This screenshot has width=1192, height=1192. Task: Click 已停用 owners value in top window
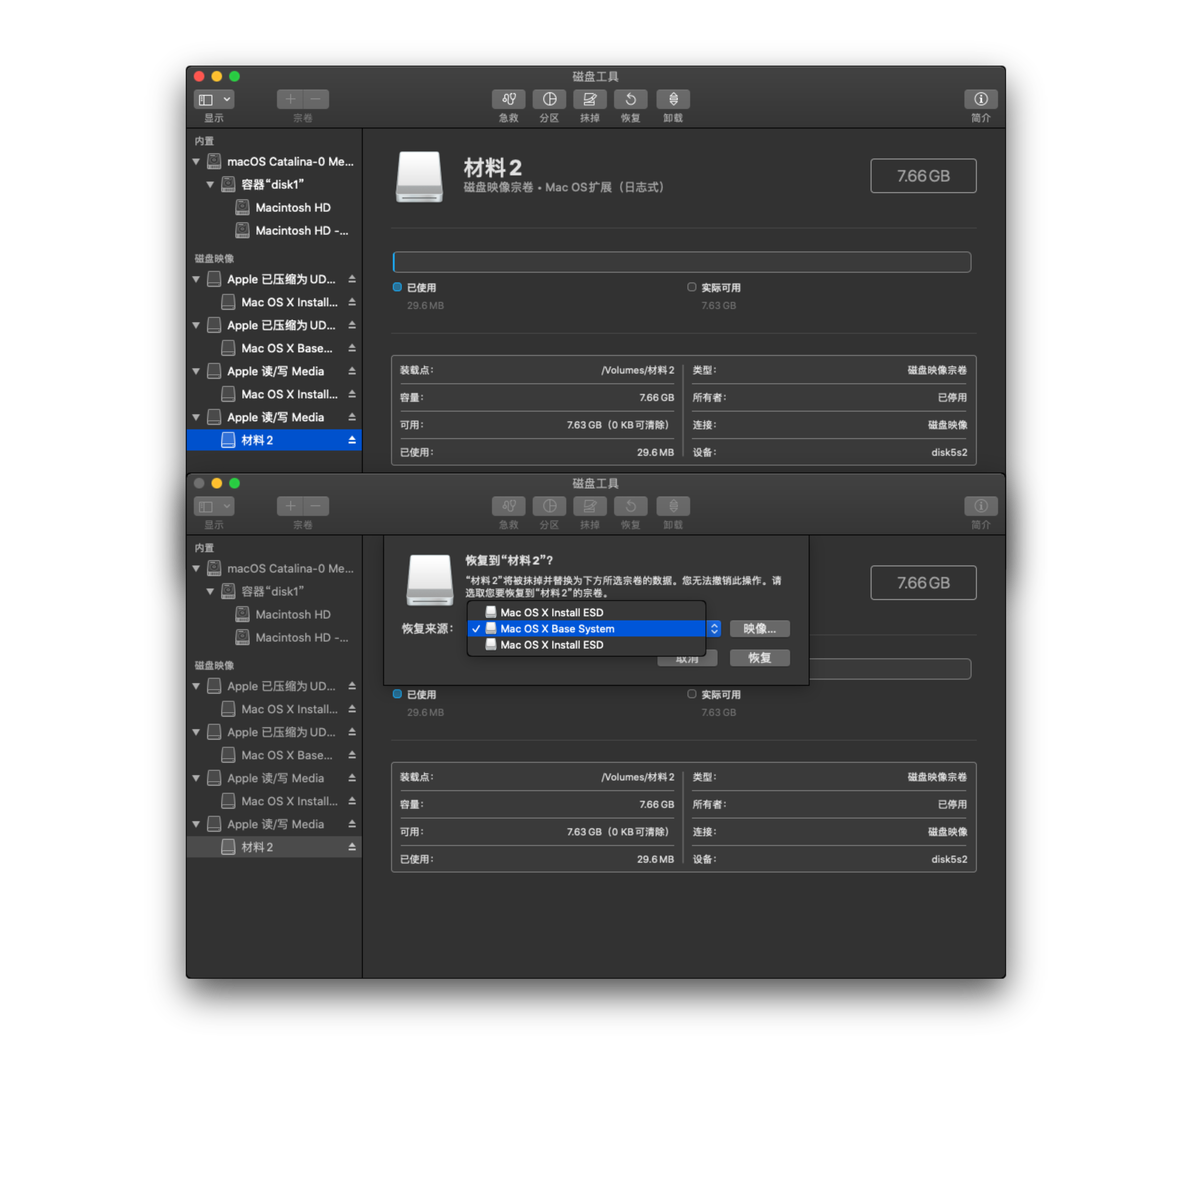point(952,398)
